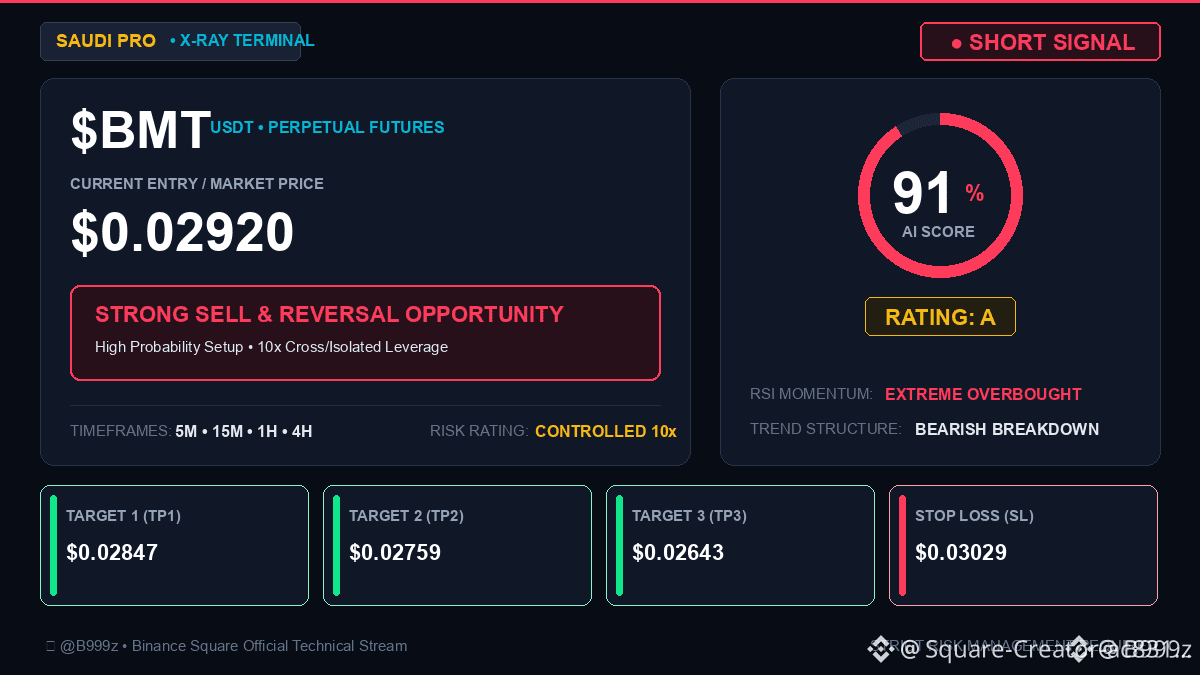Click the RATING: A badge

(940, 317)
